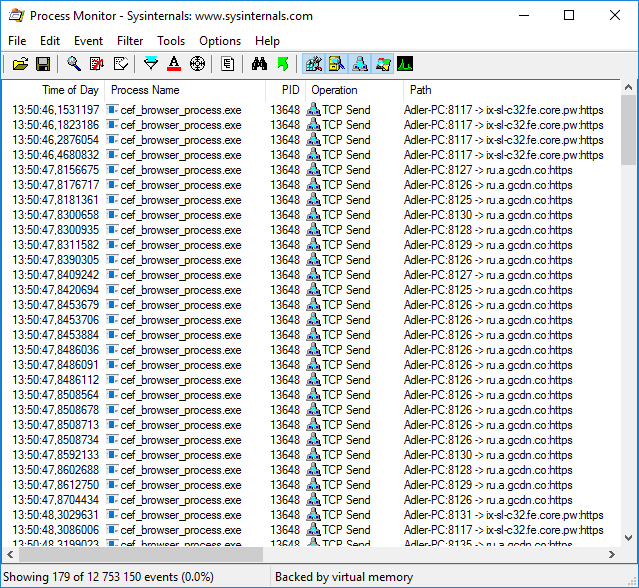The width and height of the screenshot is (639, 588).
Task: Select the event at 13:50:47,8409242
Action: [x=311, y=275]
